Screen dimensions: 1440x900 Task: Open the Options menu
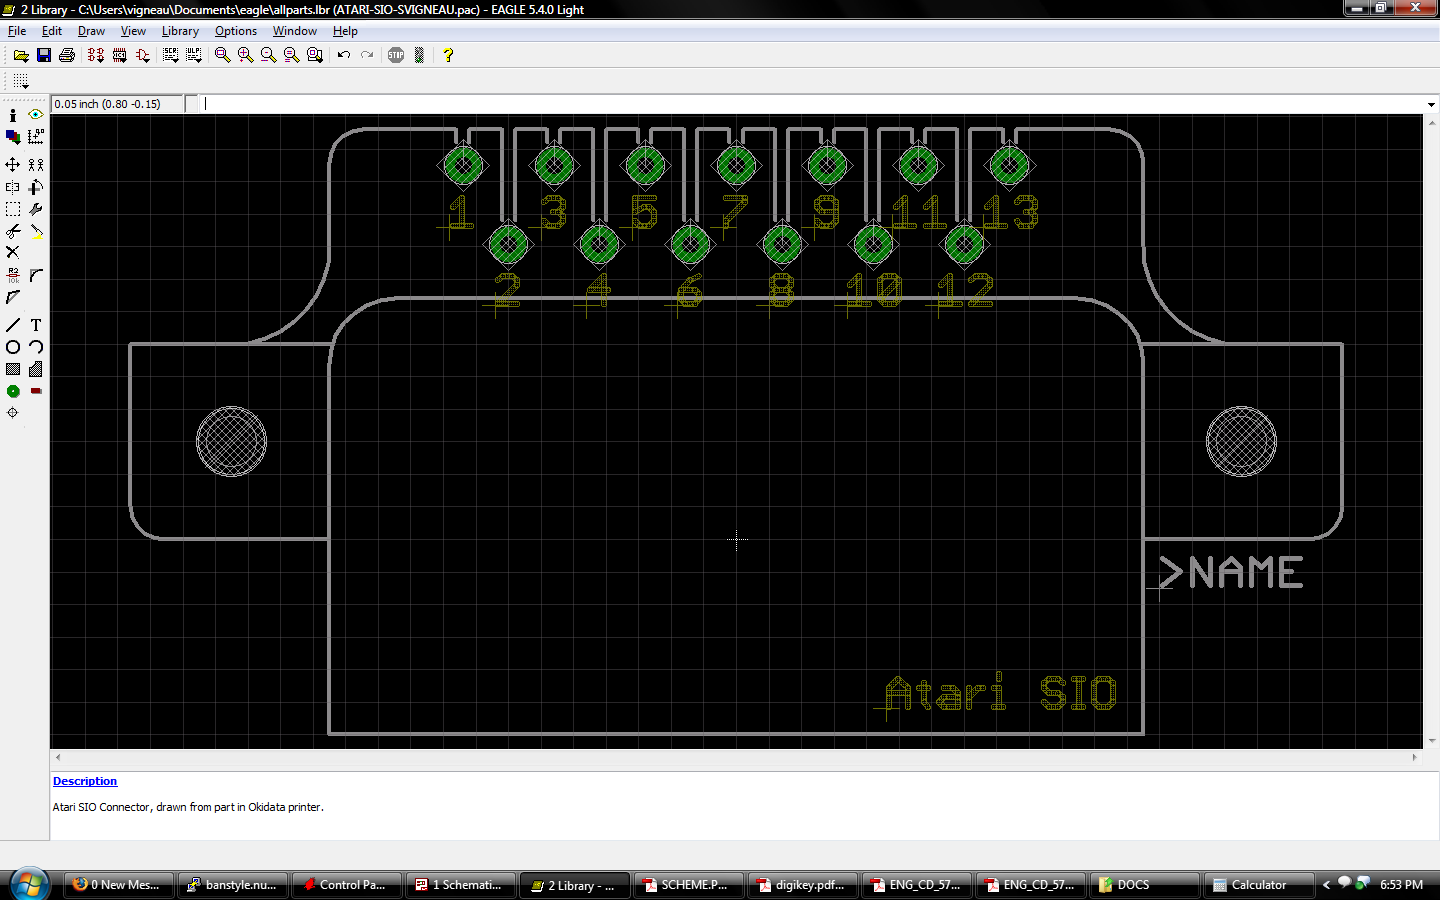(x=236, y=31)
